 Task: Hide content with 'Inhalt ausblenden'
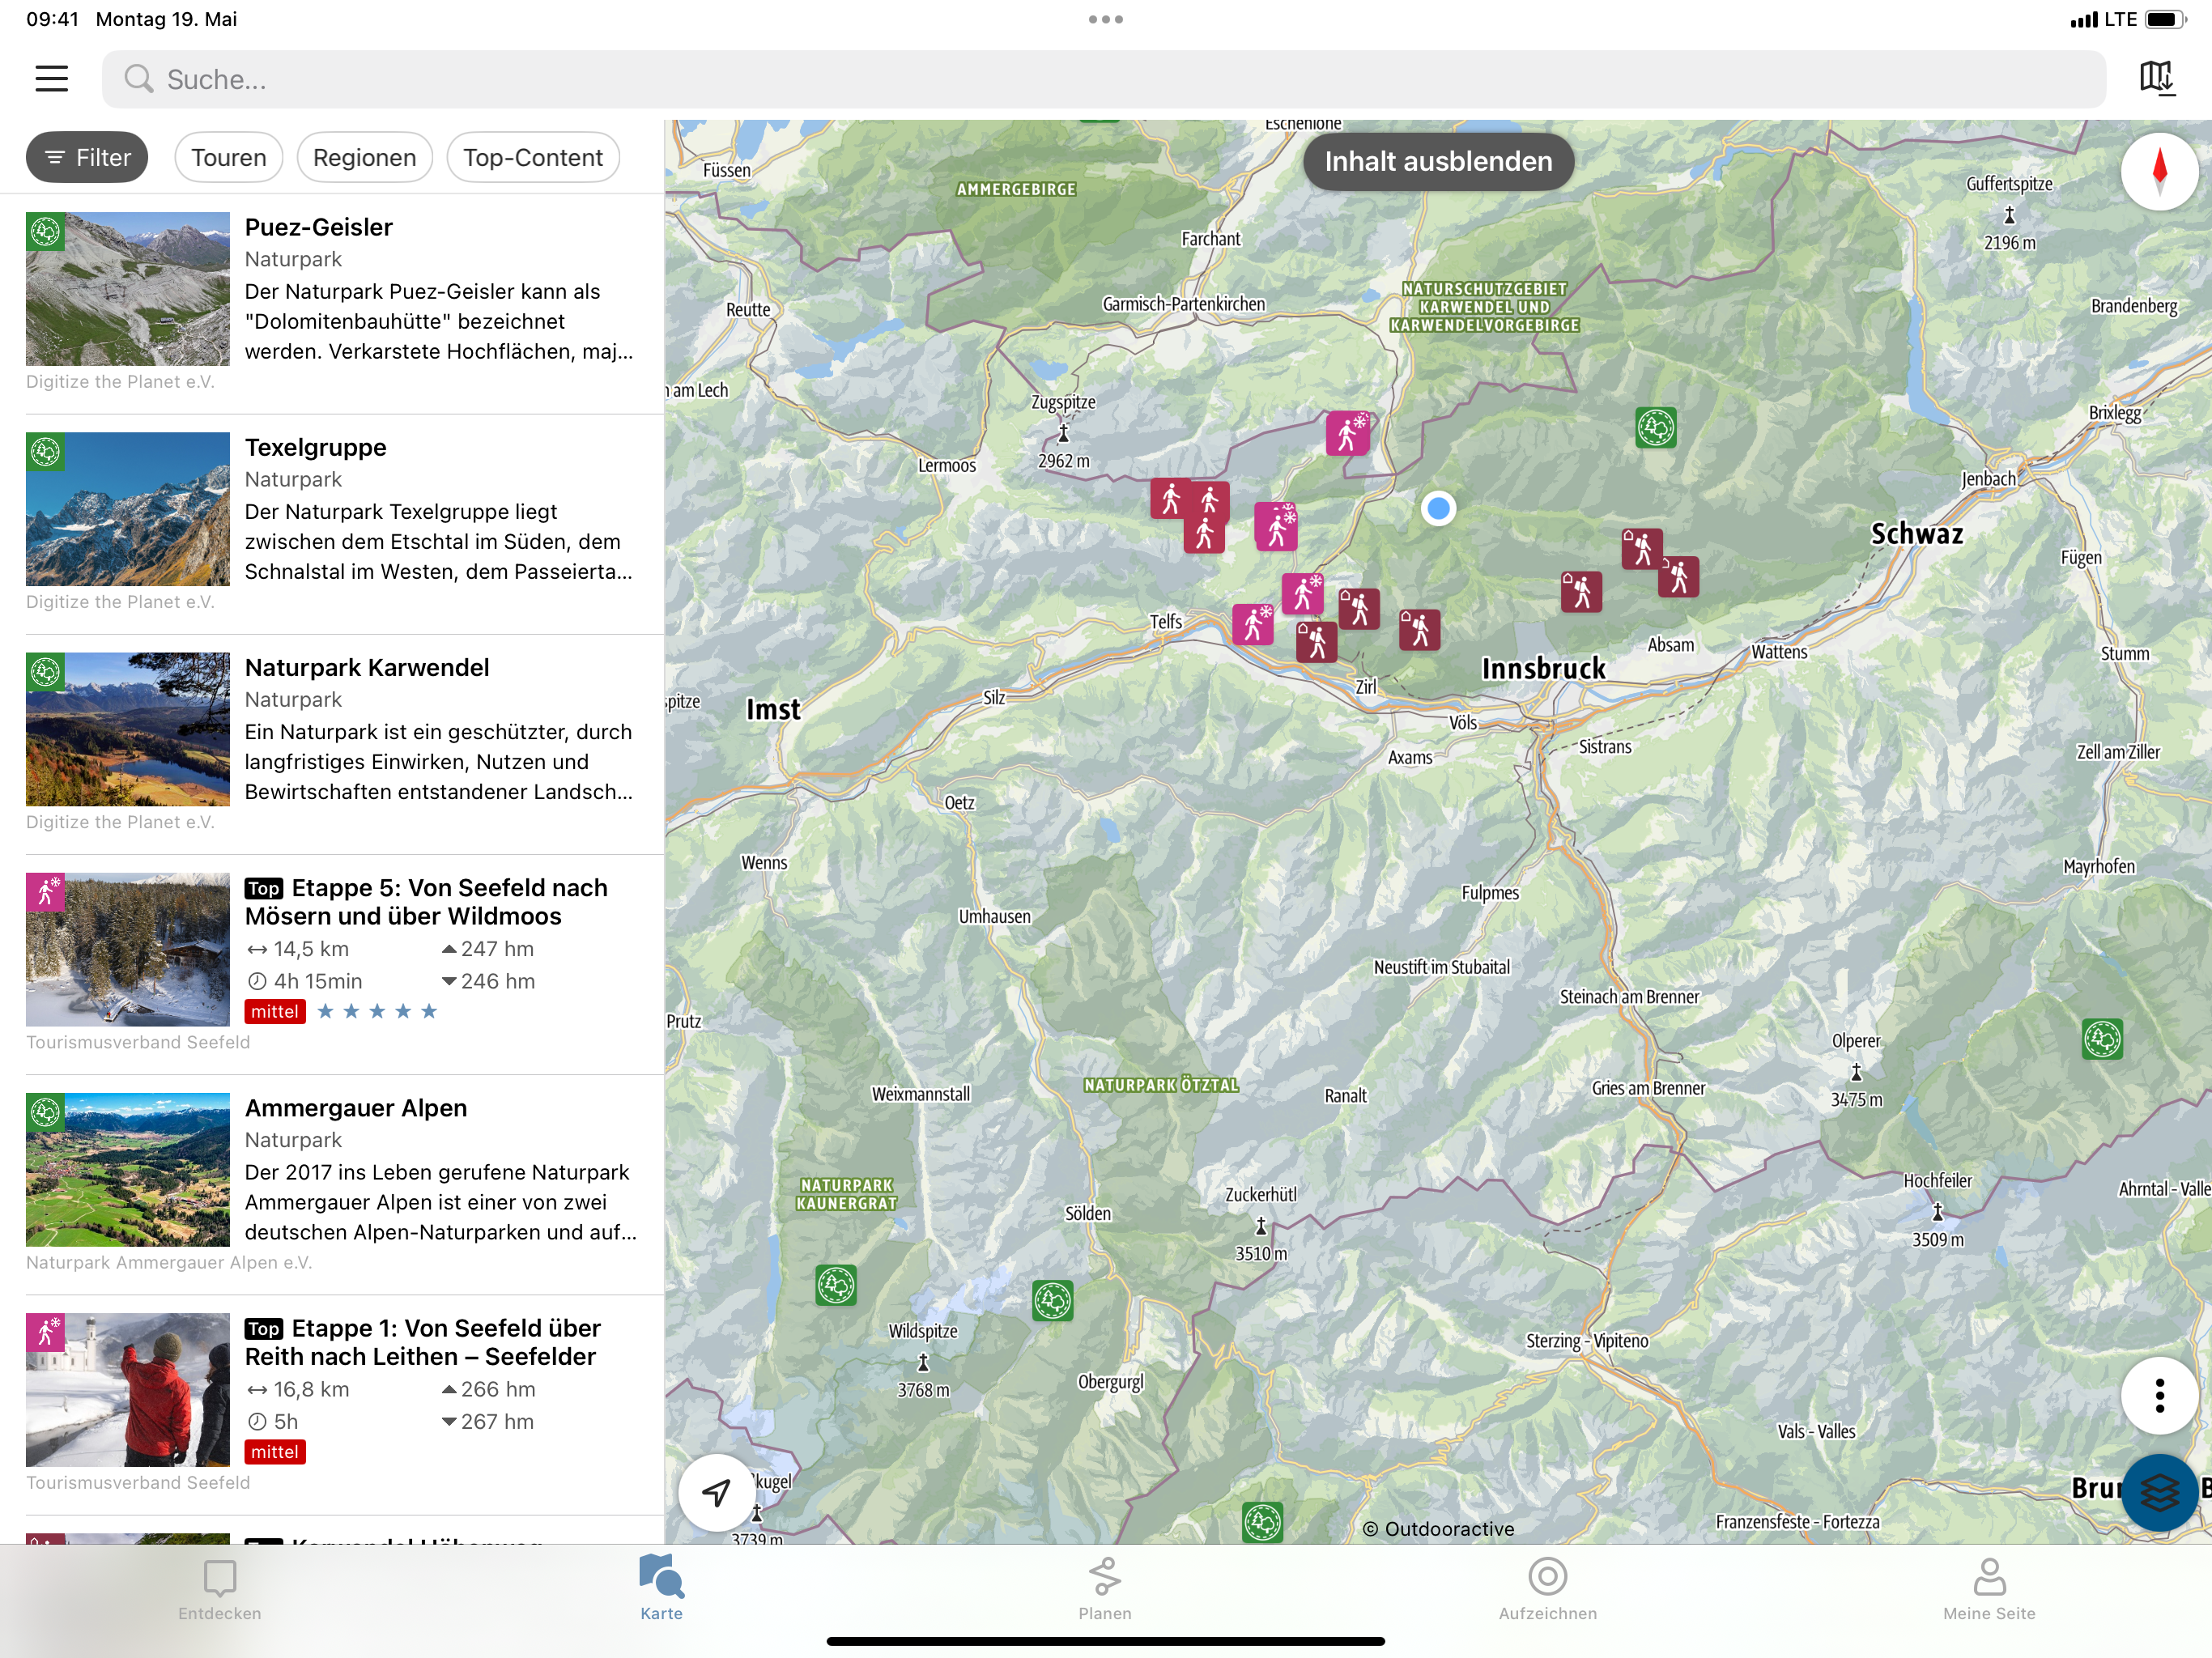pyautogui.click(x=1438, y=161)
